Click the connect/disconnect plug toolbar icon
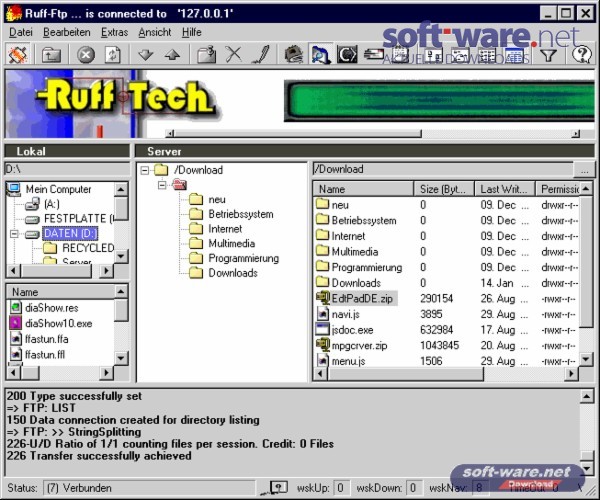This screenshot has height=500, width=600. pos(18,55)
